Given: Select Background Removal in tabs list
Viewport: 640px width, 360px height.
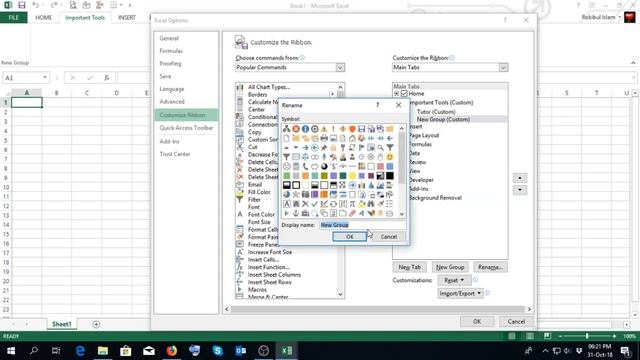Looking at the screenshot, I should [x=435, y=198].
